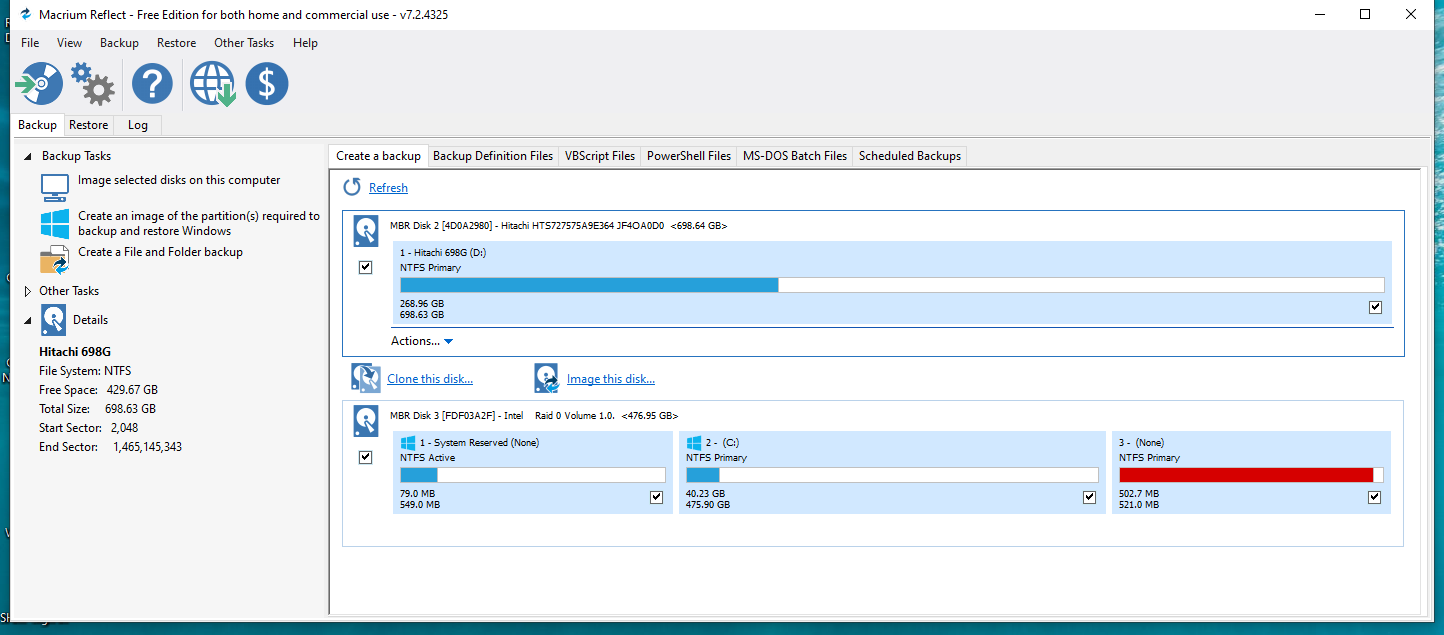Viewport: 1444px width, 635px height.
Task: Select the MBR Disk 2 header text
Action: tap(558, 226)
